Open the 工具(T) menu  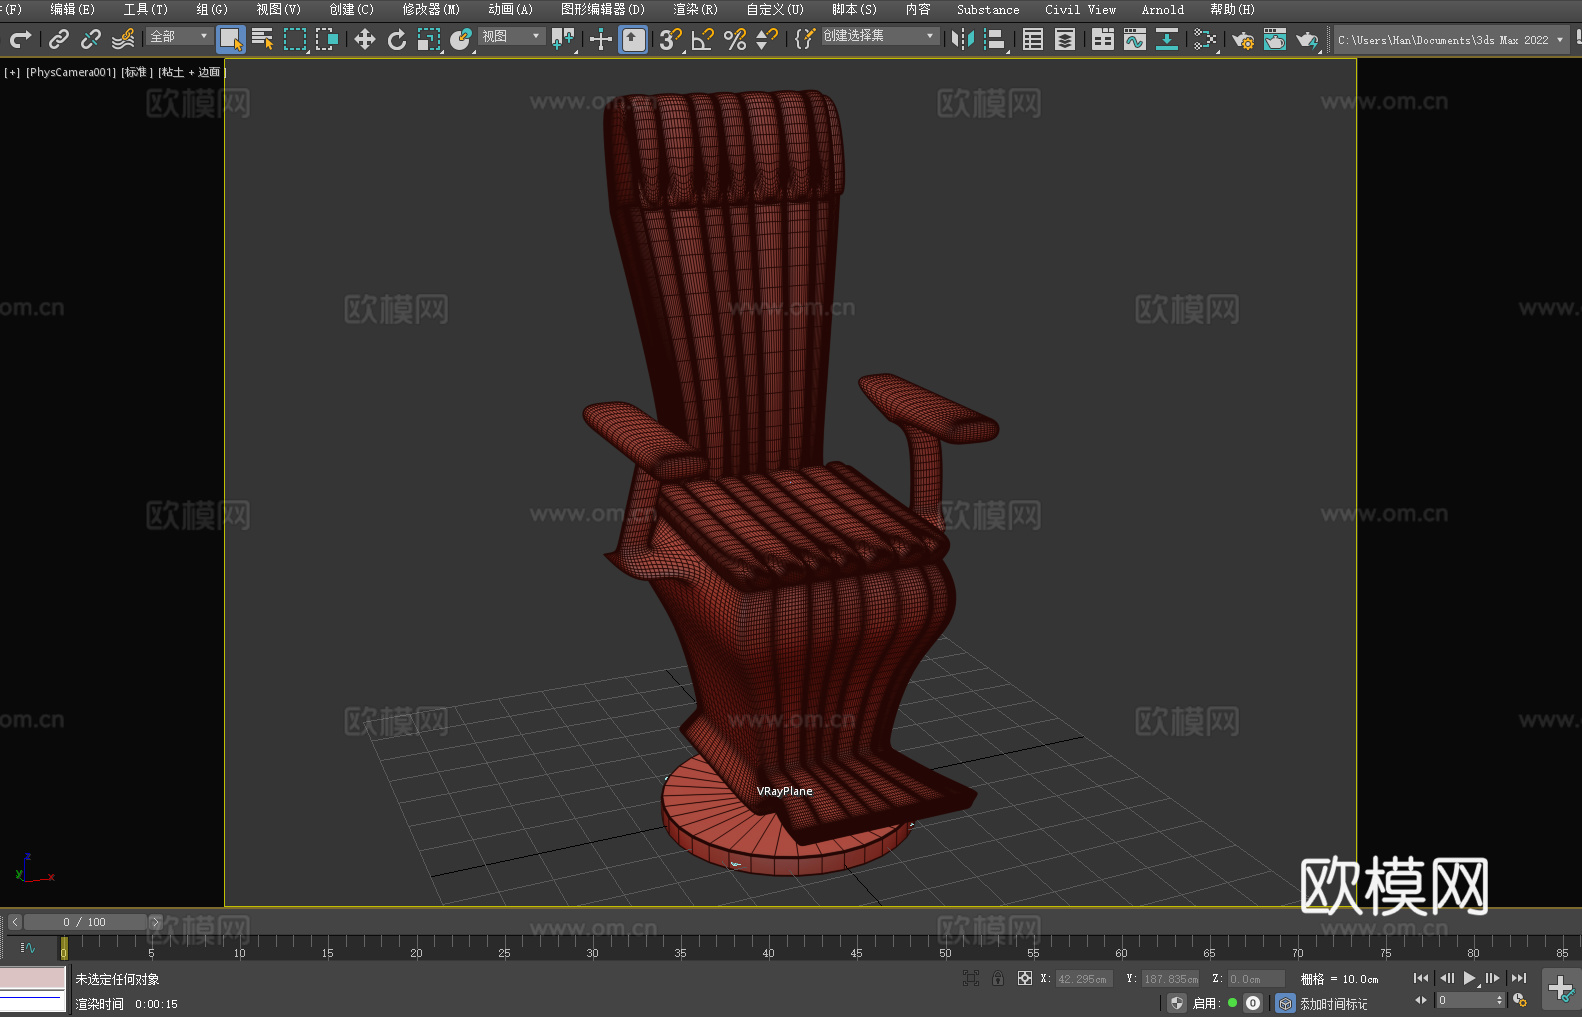tap(145, 9)
